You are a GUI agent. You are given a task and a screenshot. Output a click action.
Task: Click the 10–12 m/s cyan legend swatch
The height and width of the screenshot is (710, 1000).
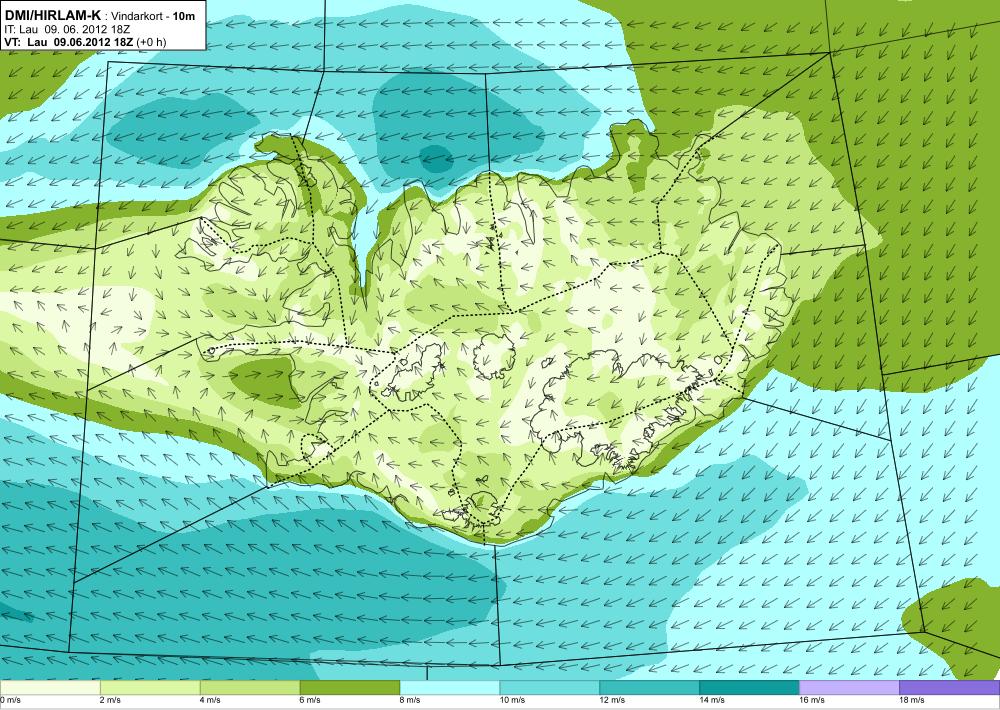(550, 688)
